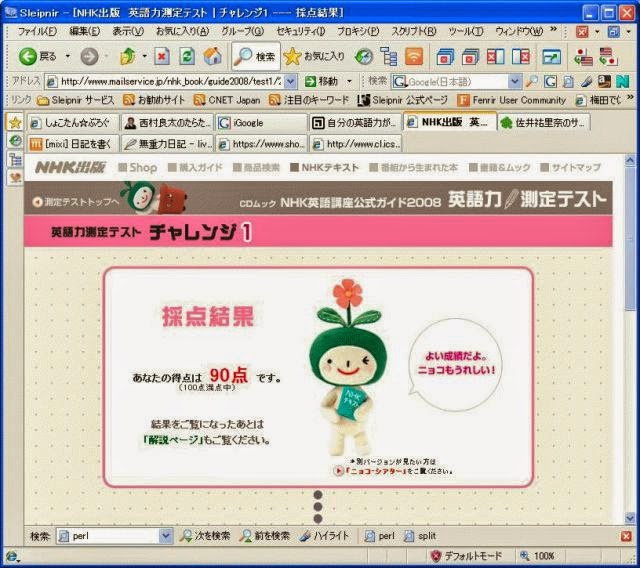The height and width of the screenshot is (568, 640).
Task: Switch to the [mixi] 日記を書く tab
Action: pyautogui.click(x=73, y=144)
